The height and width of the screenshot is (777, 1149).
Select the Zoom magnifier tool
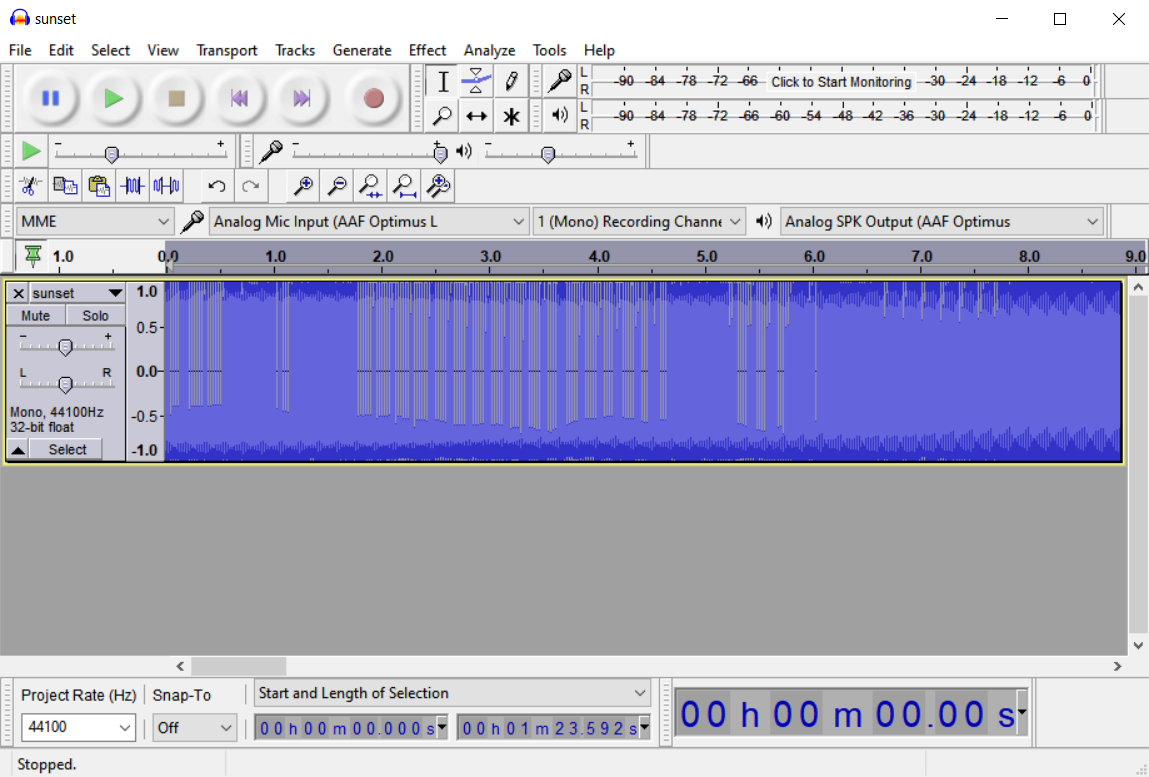[x=443, y=116]
